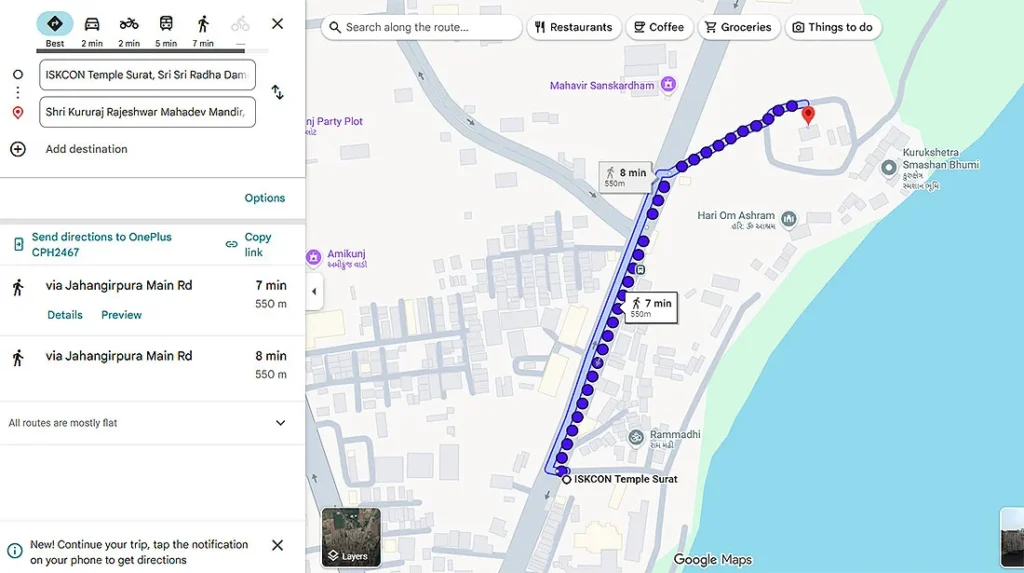Viewport: 1024px width, 573px height.
Task: Choose the Driving car mode
Action: click(92, 24)
